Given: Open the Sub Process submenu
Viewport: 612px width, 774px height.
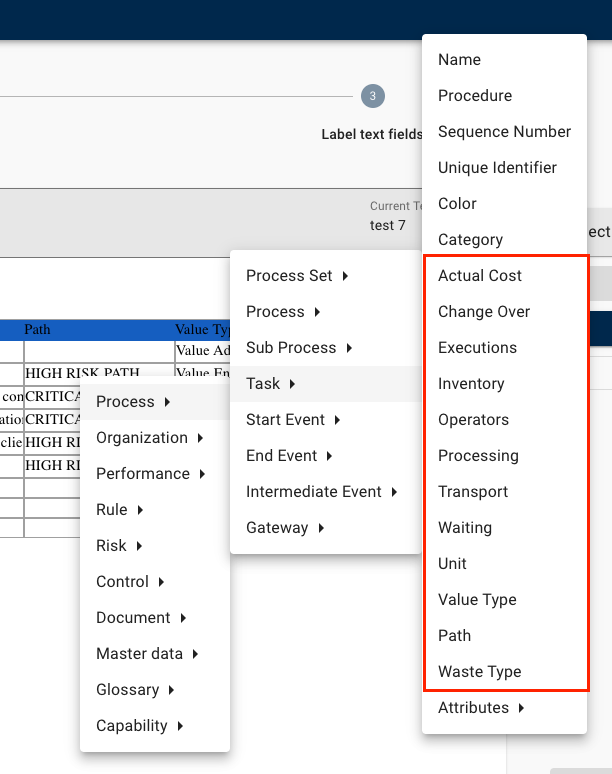Looking at the screenshot, I should [299, 348].
